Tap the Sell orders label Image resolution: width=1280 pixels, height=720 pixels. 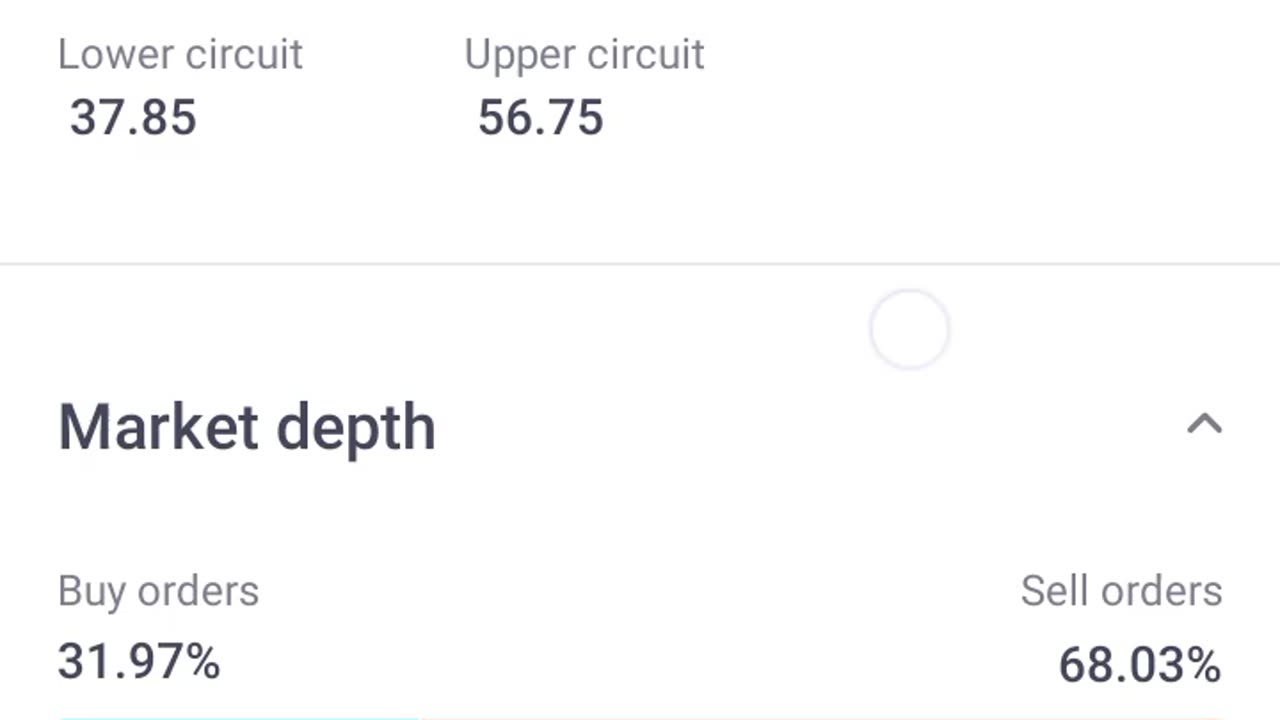click(1121, 591)
